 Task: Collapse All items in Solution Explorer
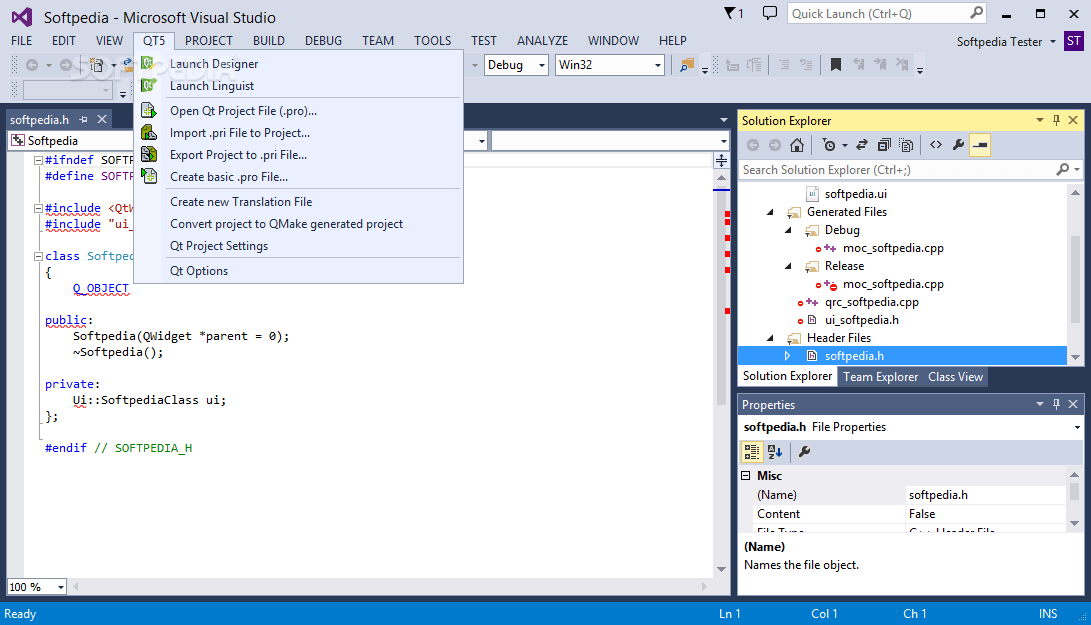click(883, 144)
